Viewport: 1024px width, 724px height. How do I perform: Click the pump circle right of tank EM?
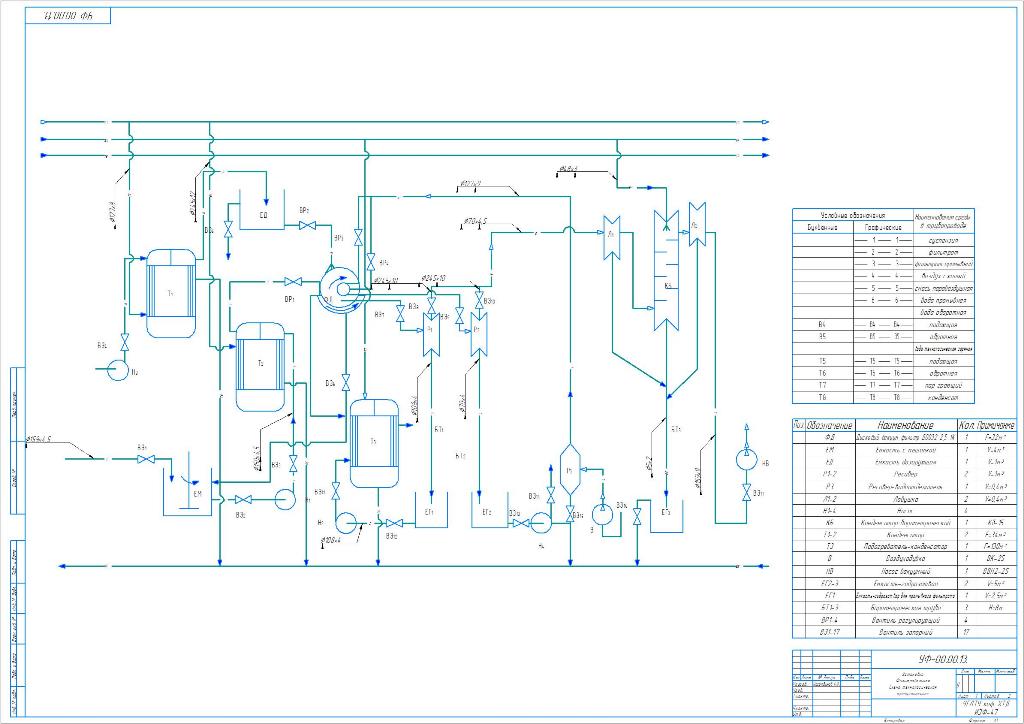pyautogui.click(x=285, y=499)
